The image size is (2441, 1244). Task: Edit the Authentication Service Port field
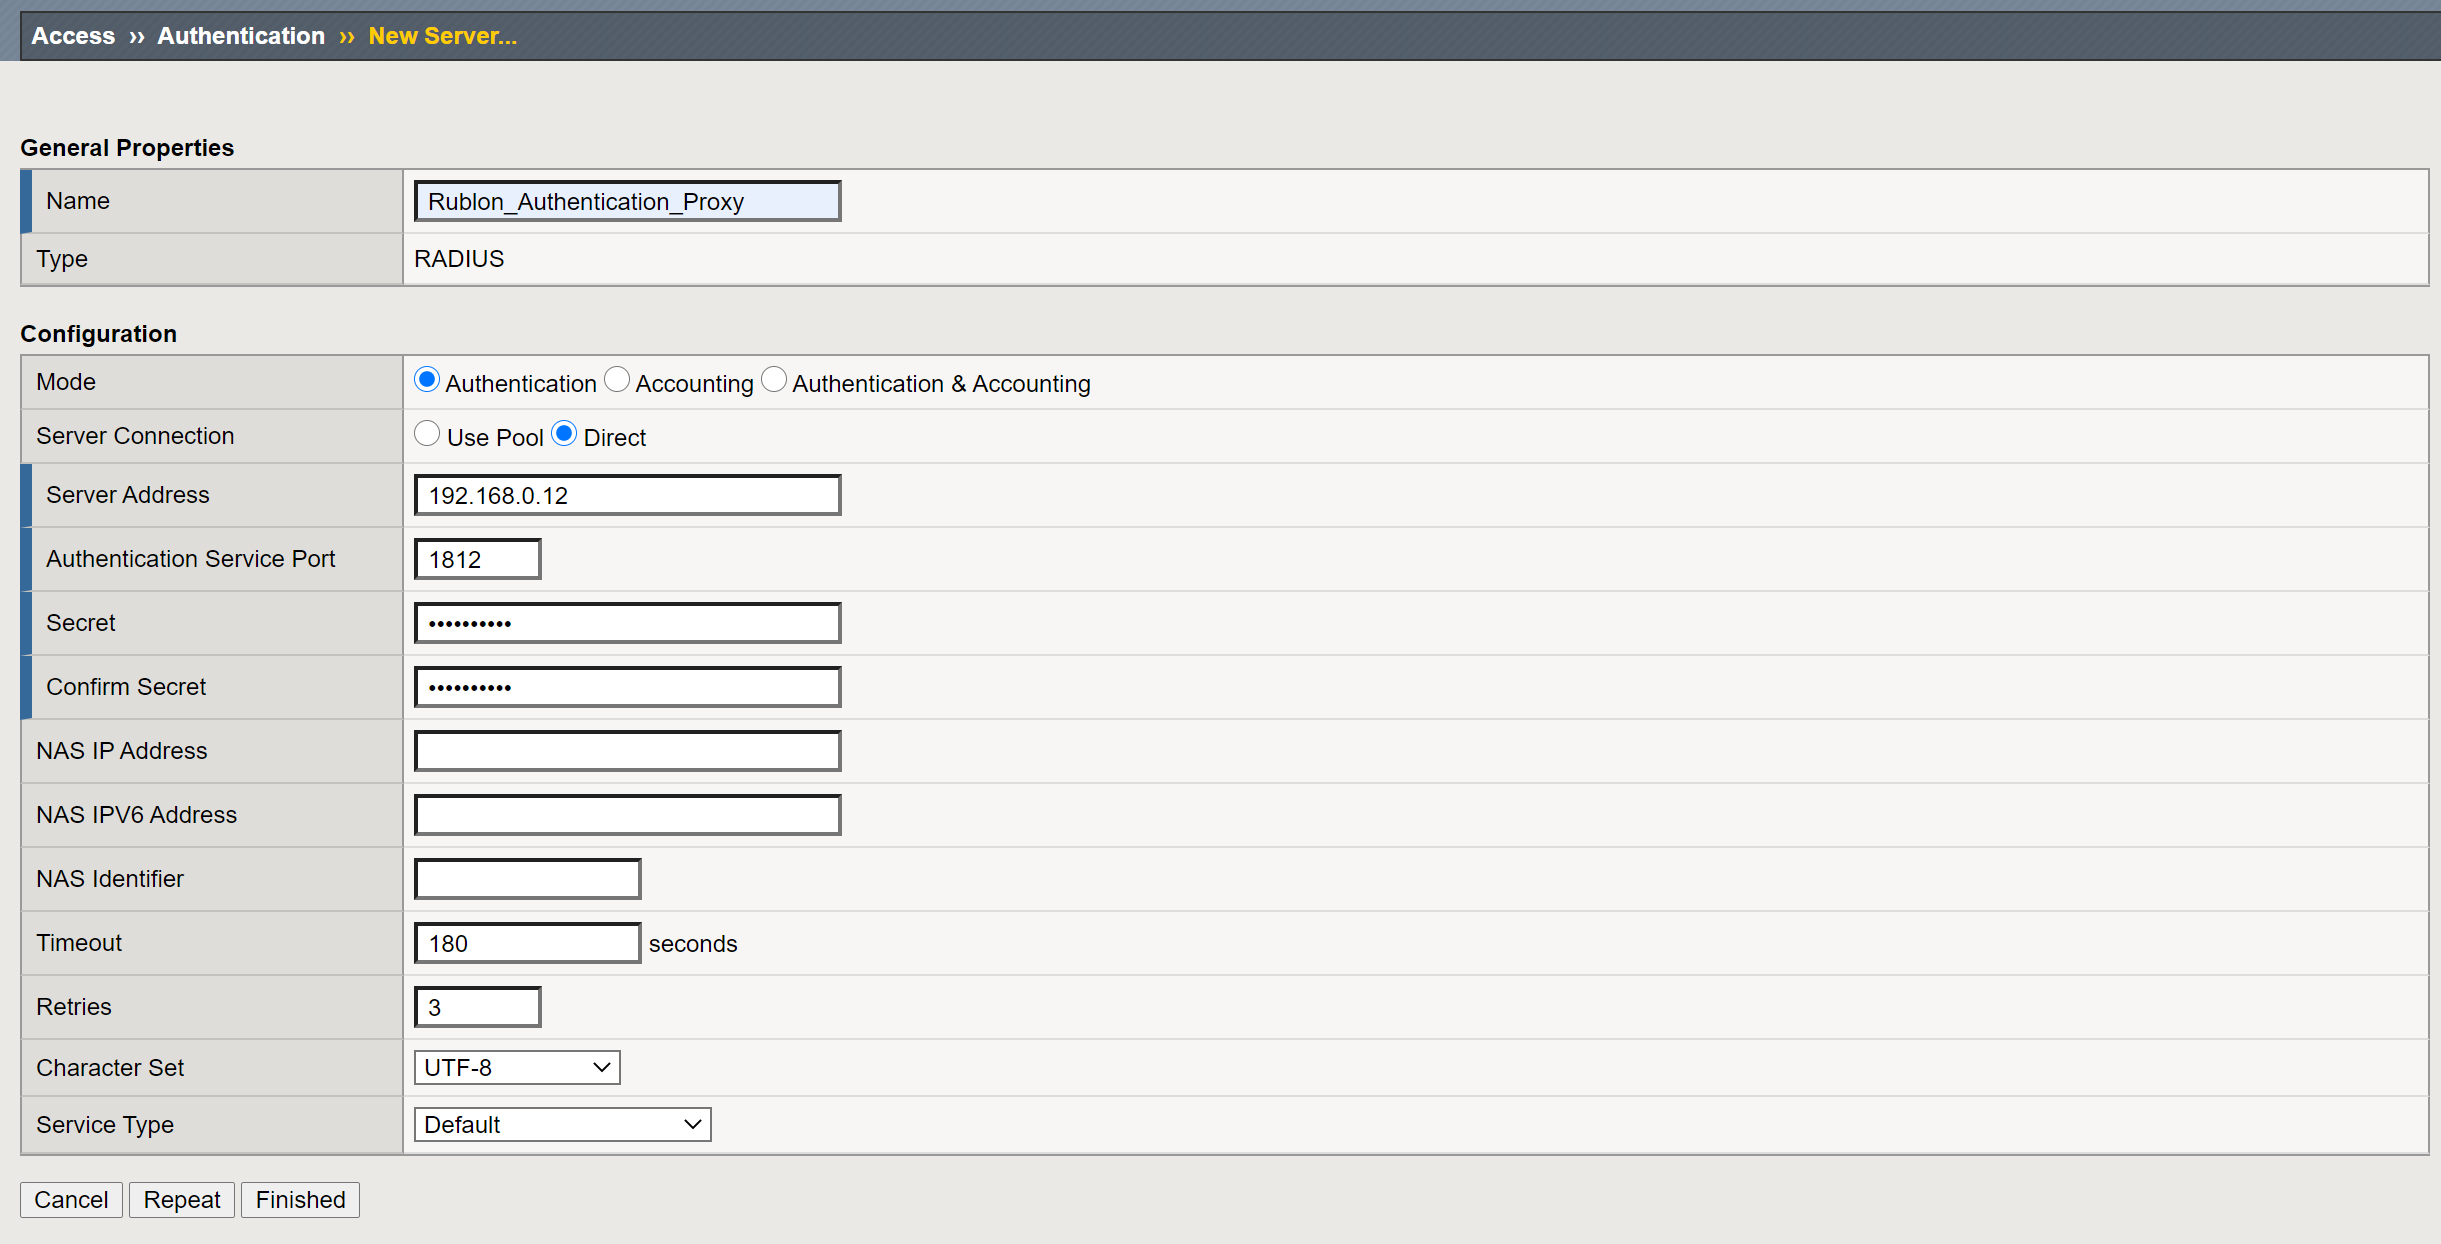coord(477,559)
